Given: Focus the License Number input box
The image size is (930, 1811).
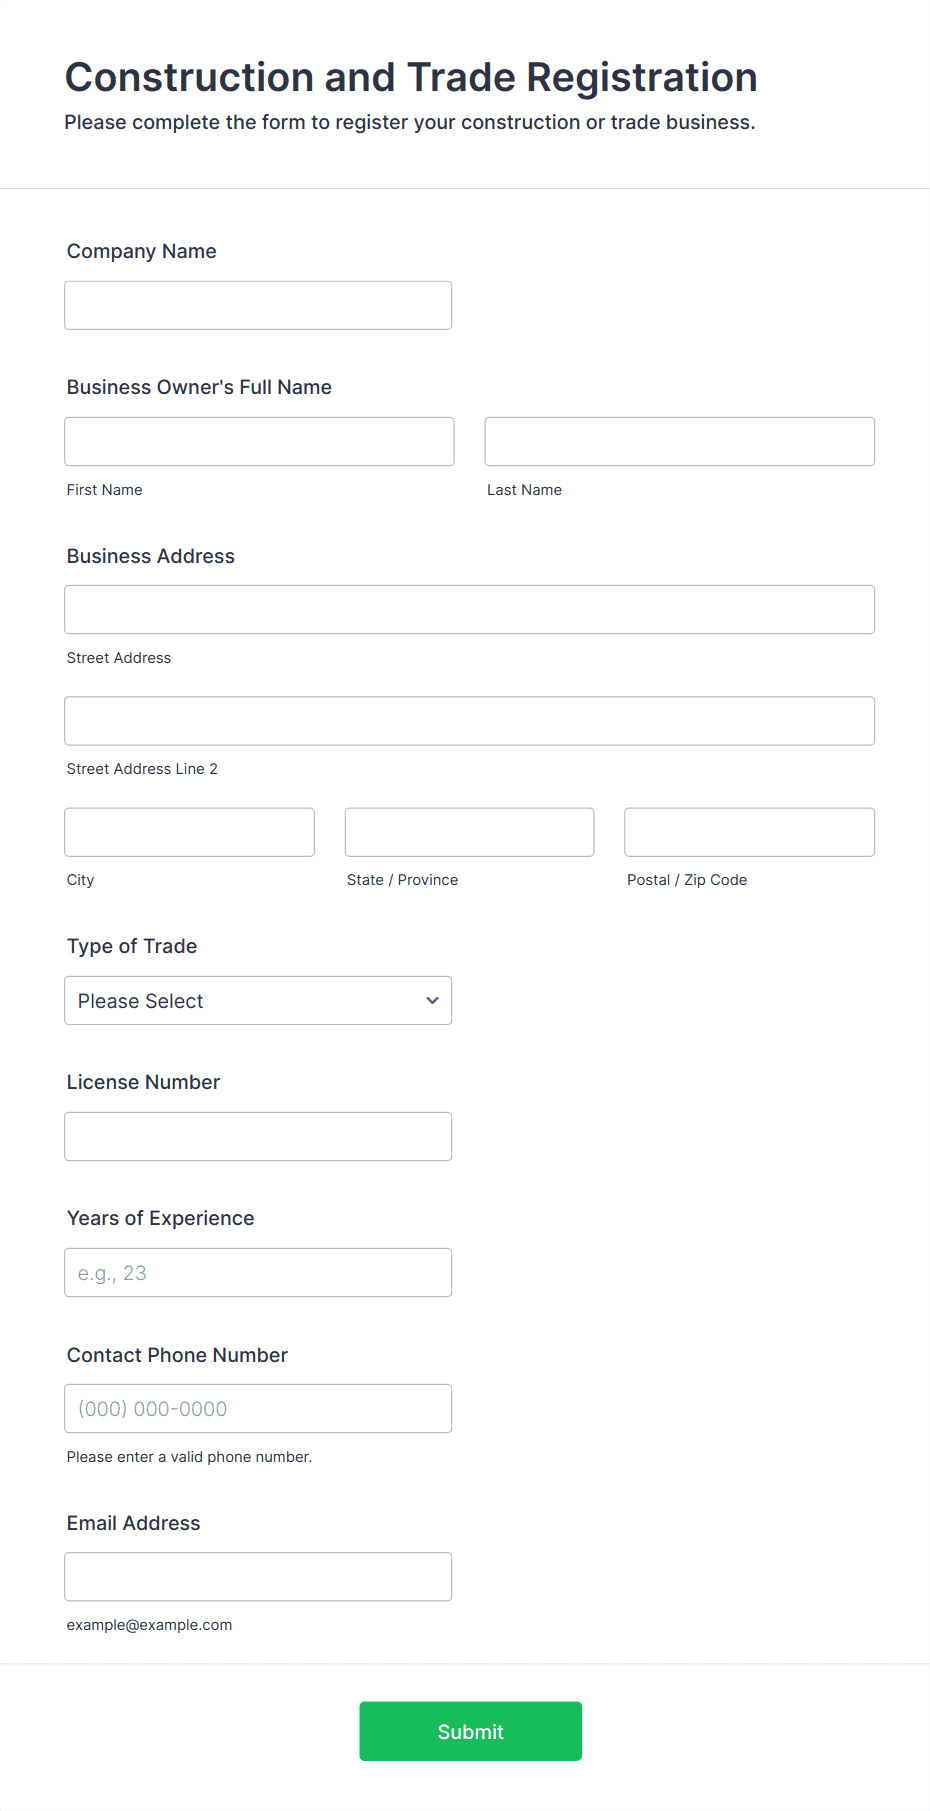Looking at the screenshot, I should [x=258, y=1137].
